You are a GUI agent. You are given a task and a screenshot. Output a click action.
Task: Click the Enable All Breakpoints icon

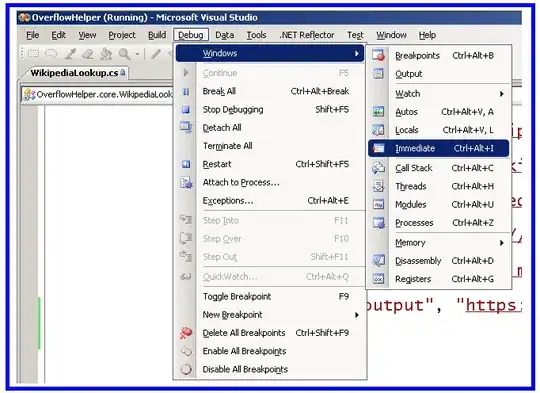[186, 351]
